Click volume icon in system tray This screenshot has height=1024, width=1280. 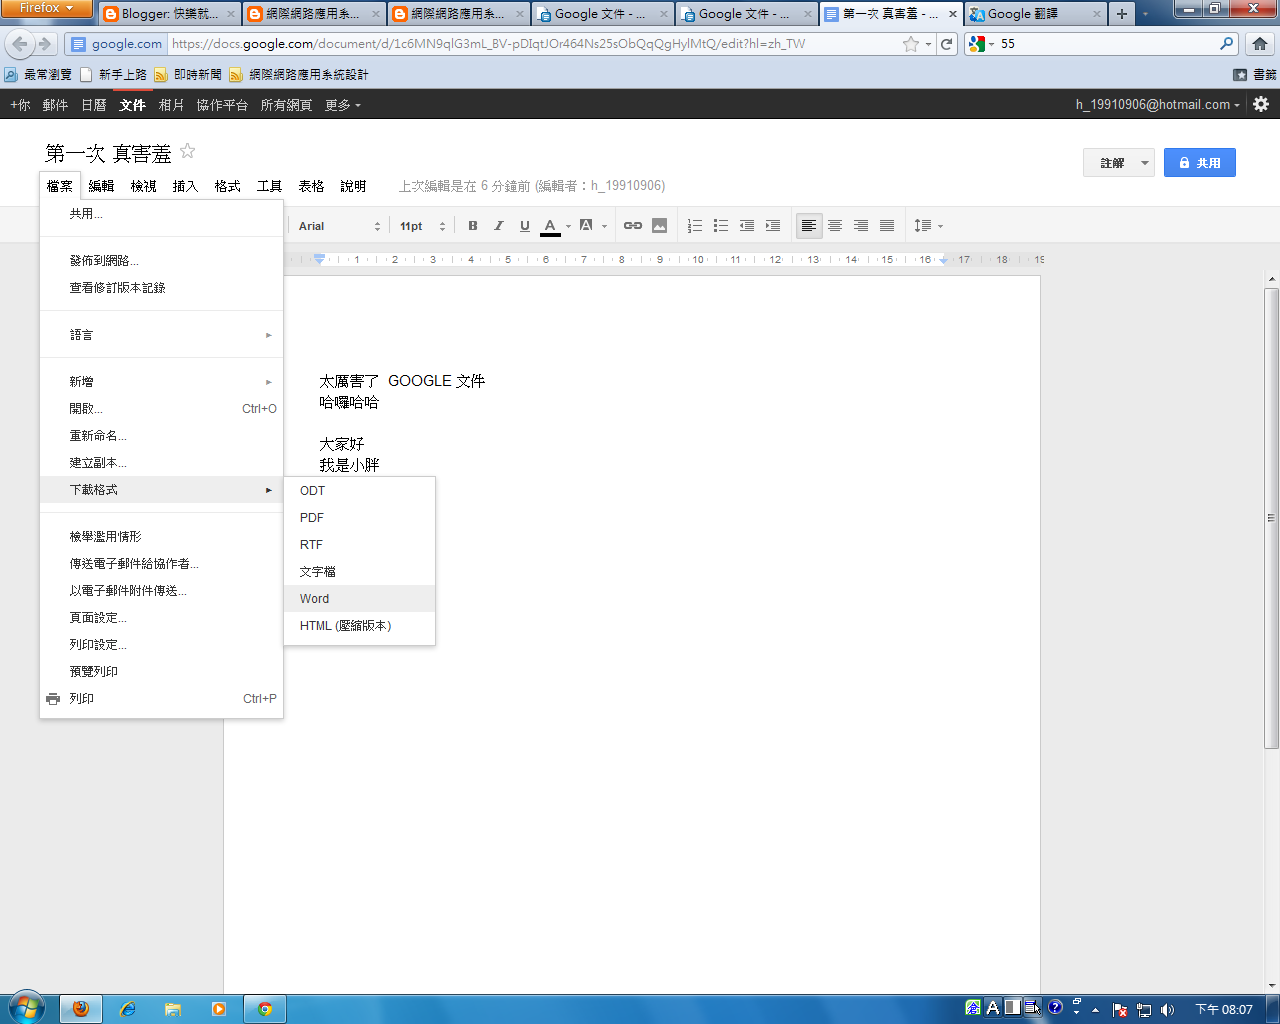(1167, 1009)
